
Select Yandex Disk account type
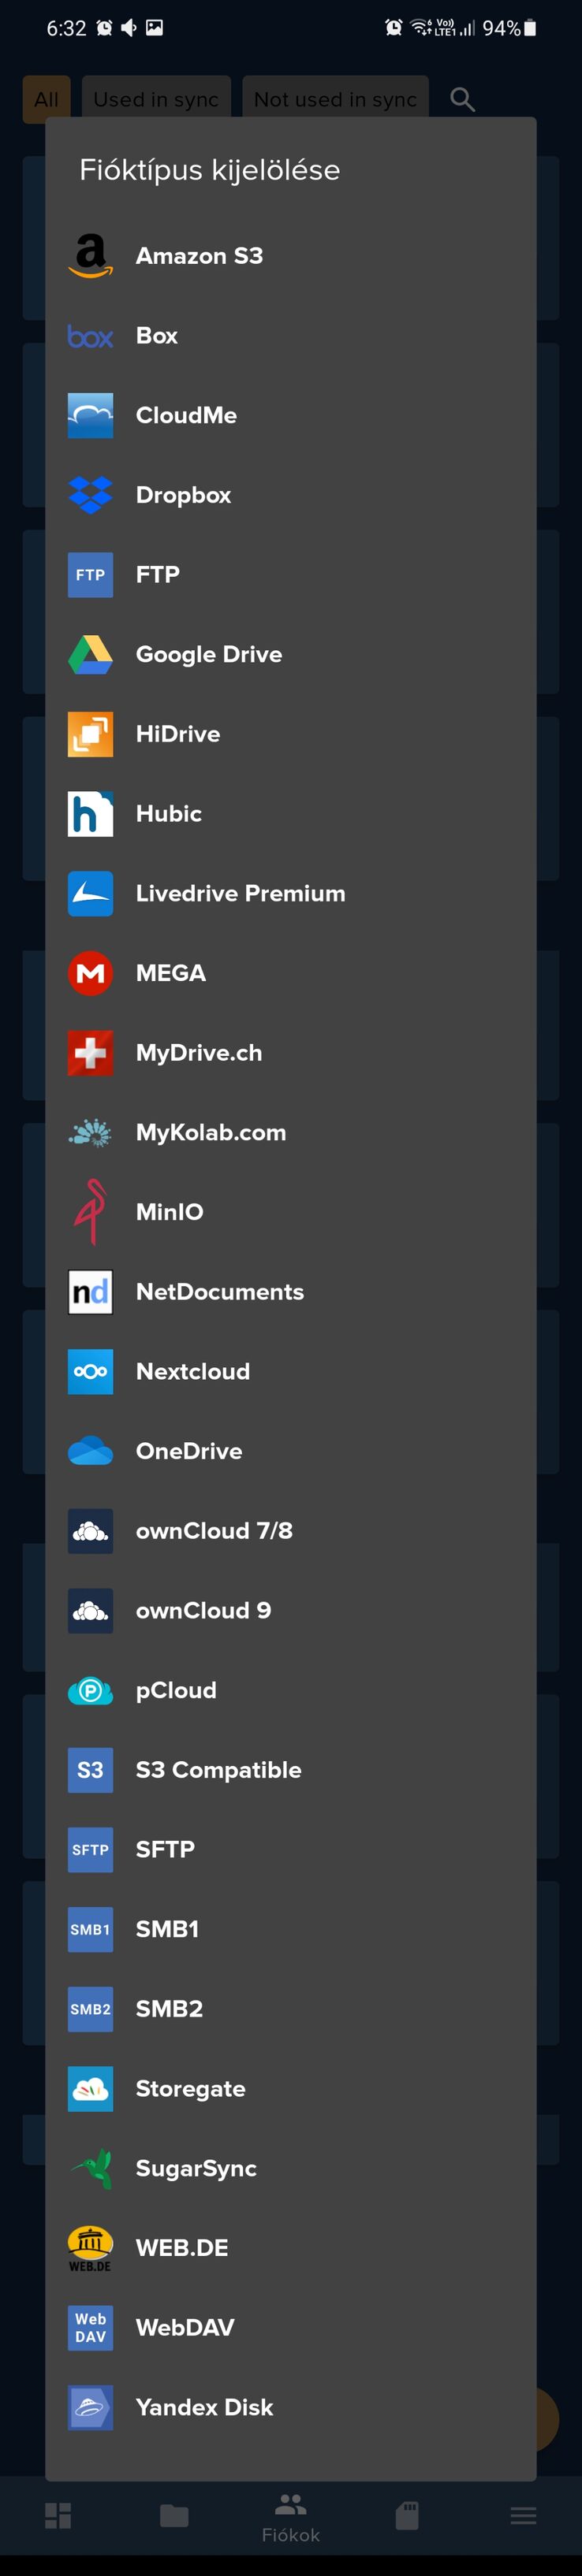point(291,2407)
